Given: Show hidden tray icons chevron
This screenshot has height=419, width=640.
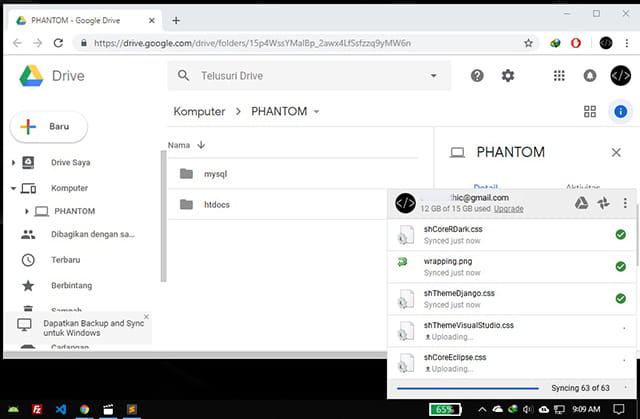Looking at the screenshot, I should pyautogui.click(x=482, y=409).
